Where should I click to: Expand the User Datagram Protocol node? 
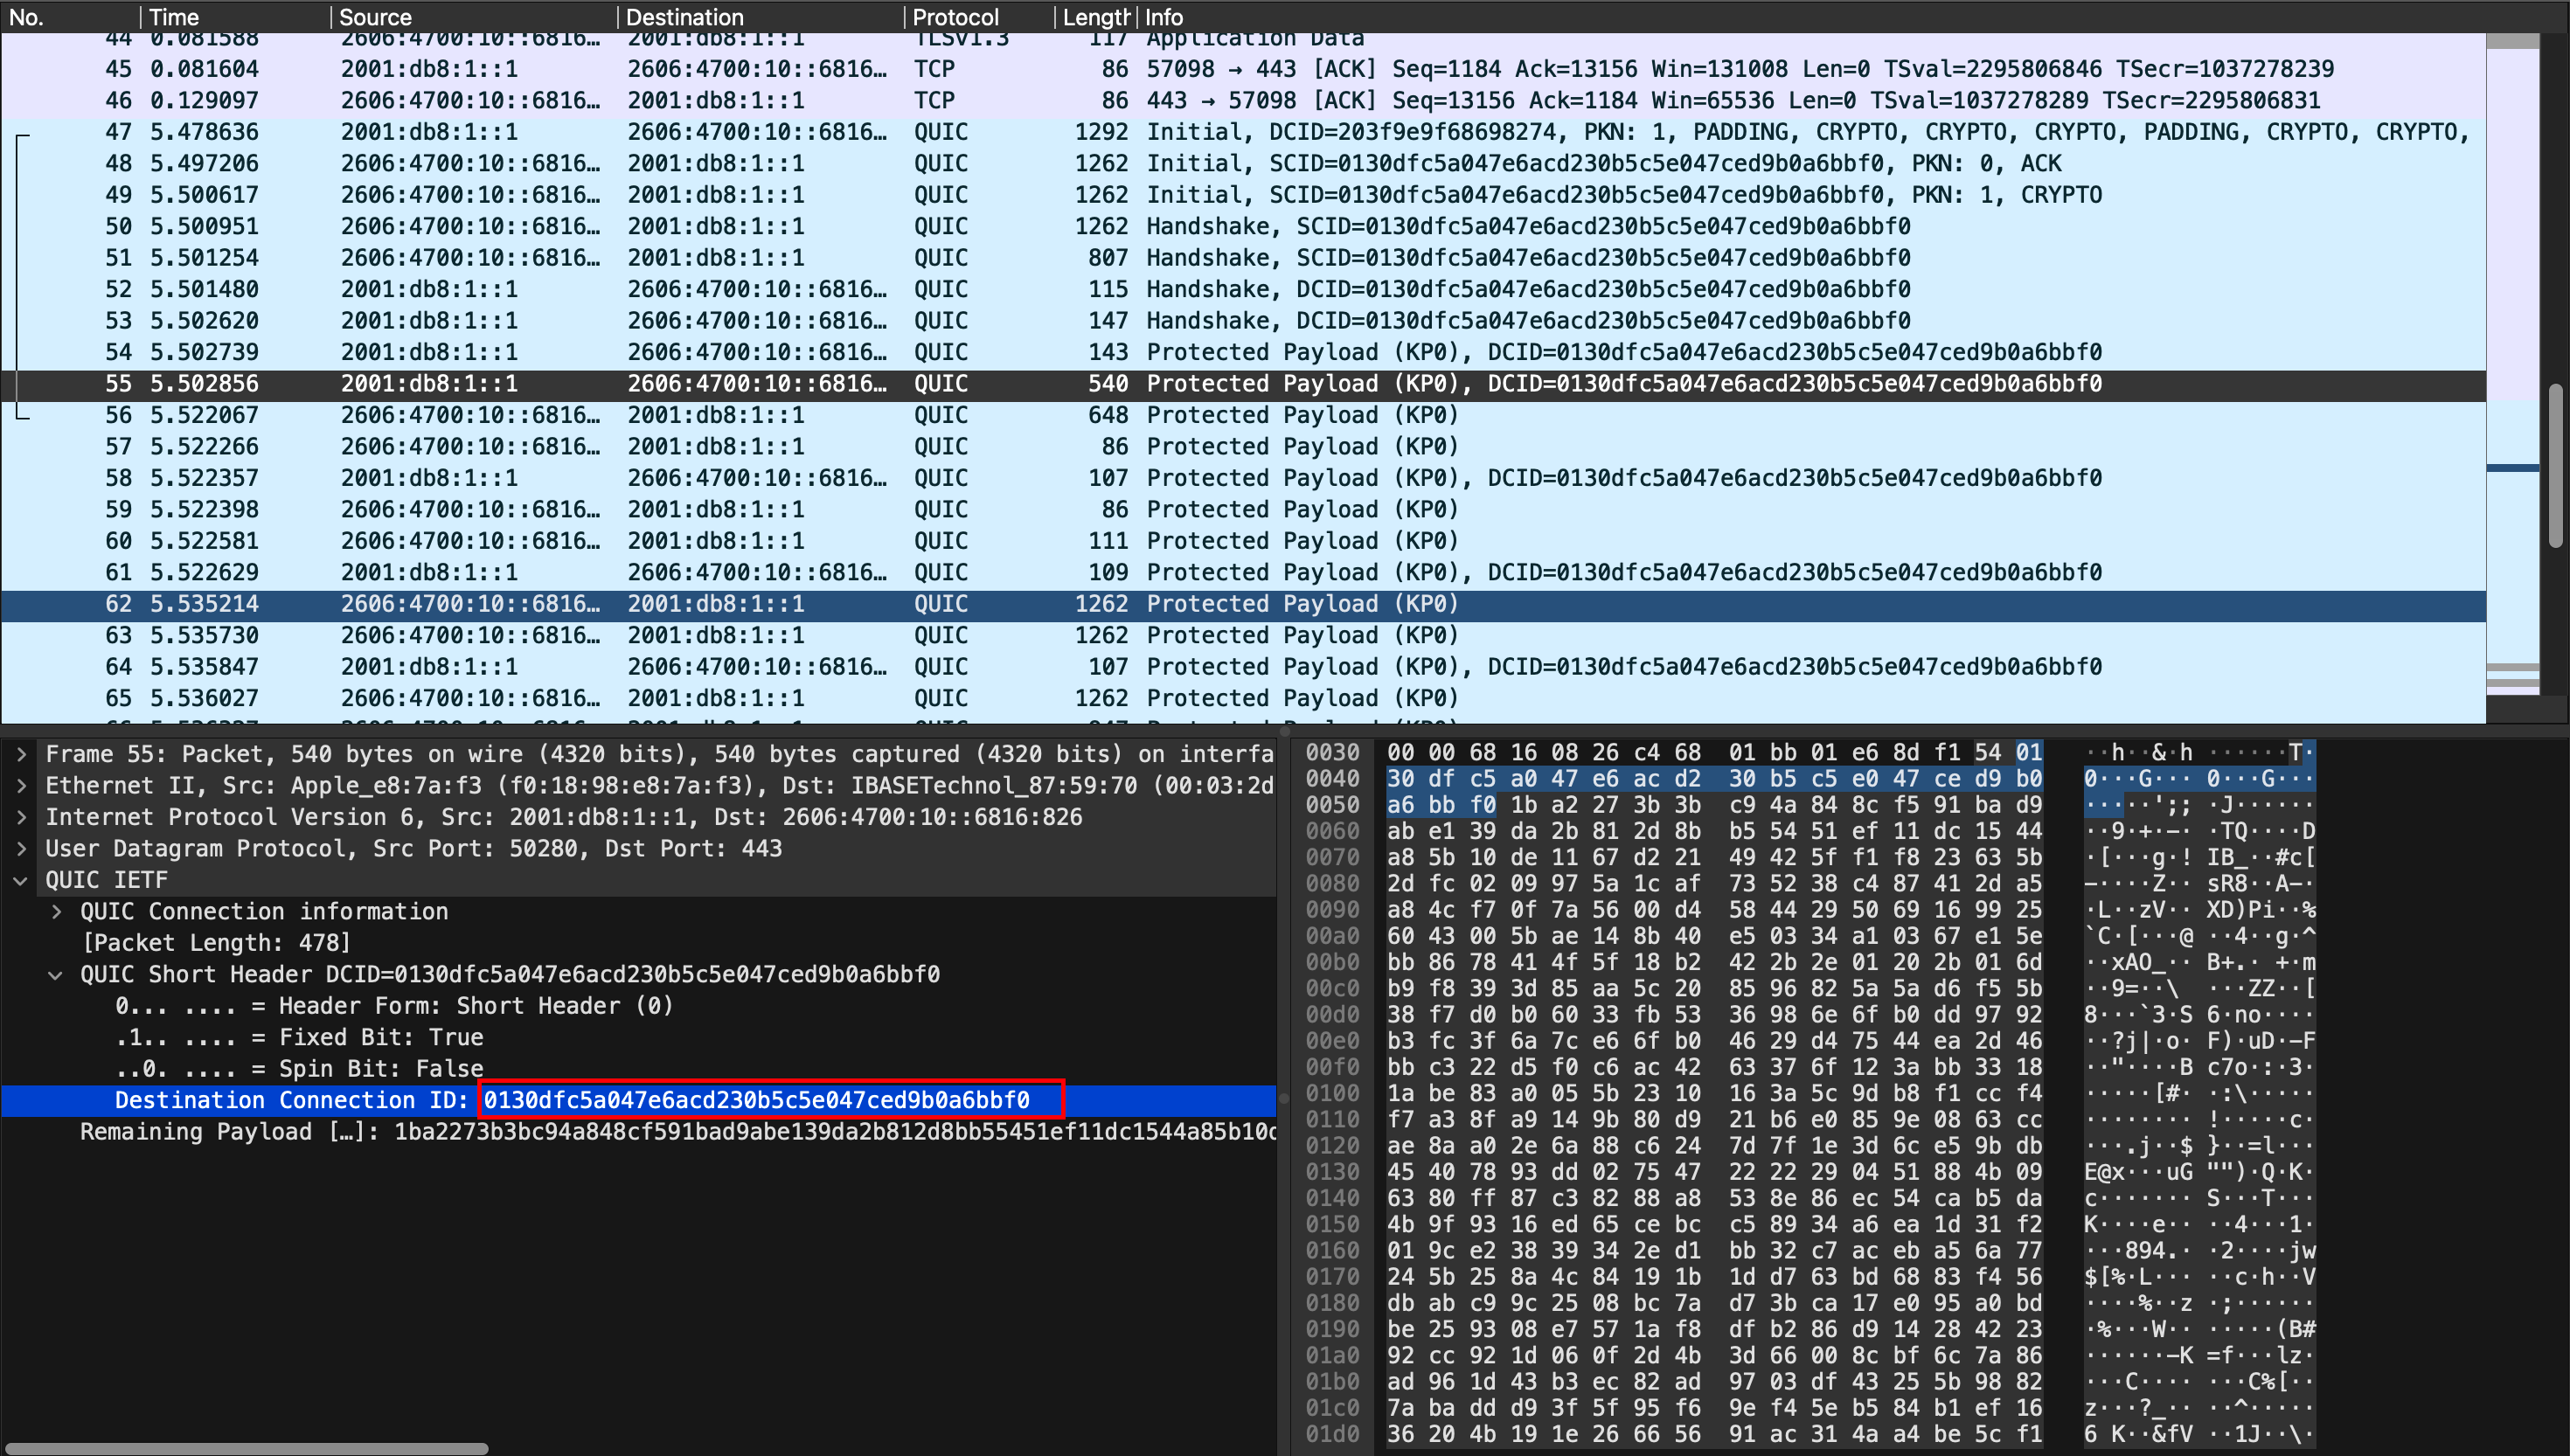(x=21, y=848)
